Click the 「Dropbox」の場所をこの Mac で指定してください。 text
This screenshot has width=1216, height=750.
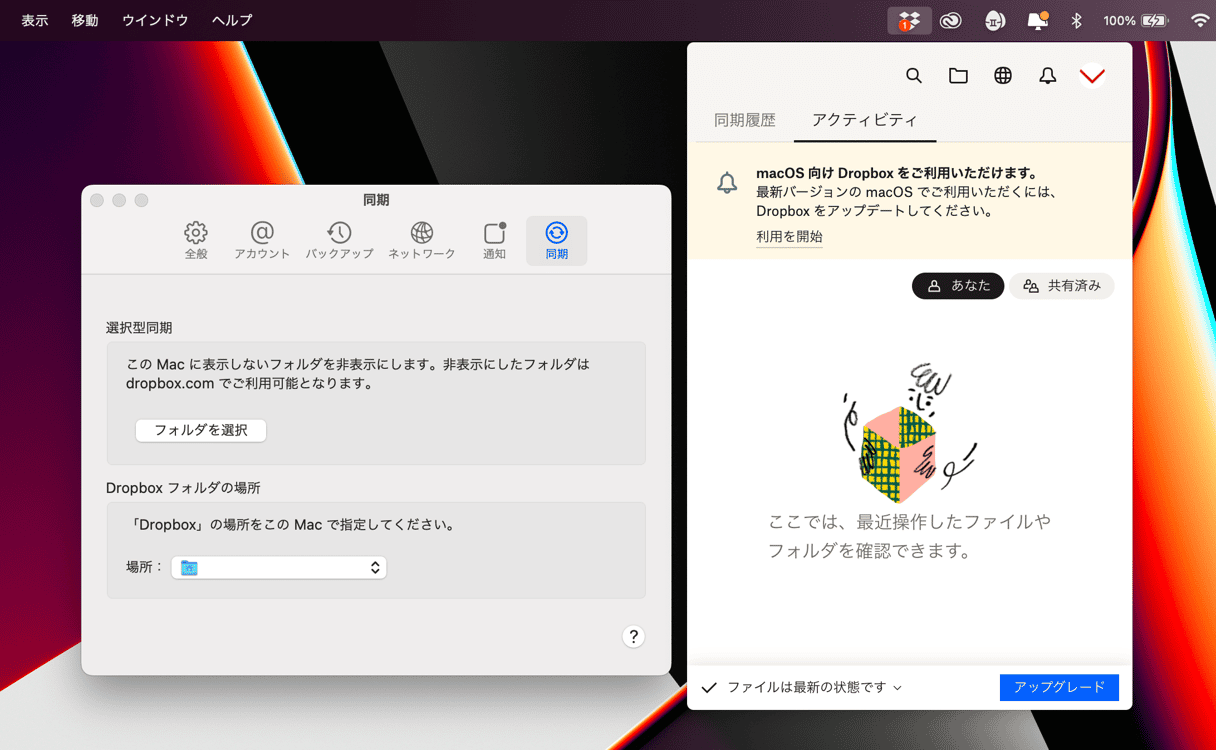[x=291, y=524]
